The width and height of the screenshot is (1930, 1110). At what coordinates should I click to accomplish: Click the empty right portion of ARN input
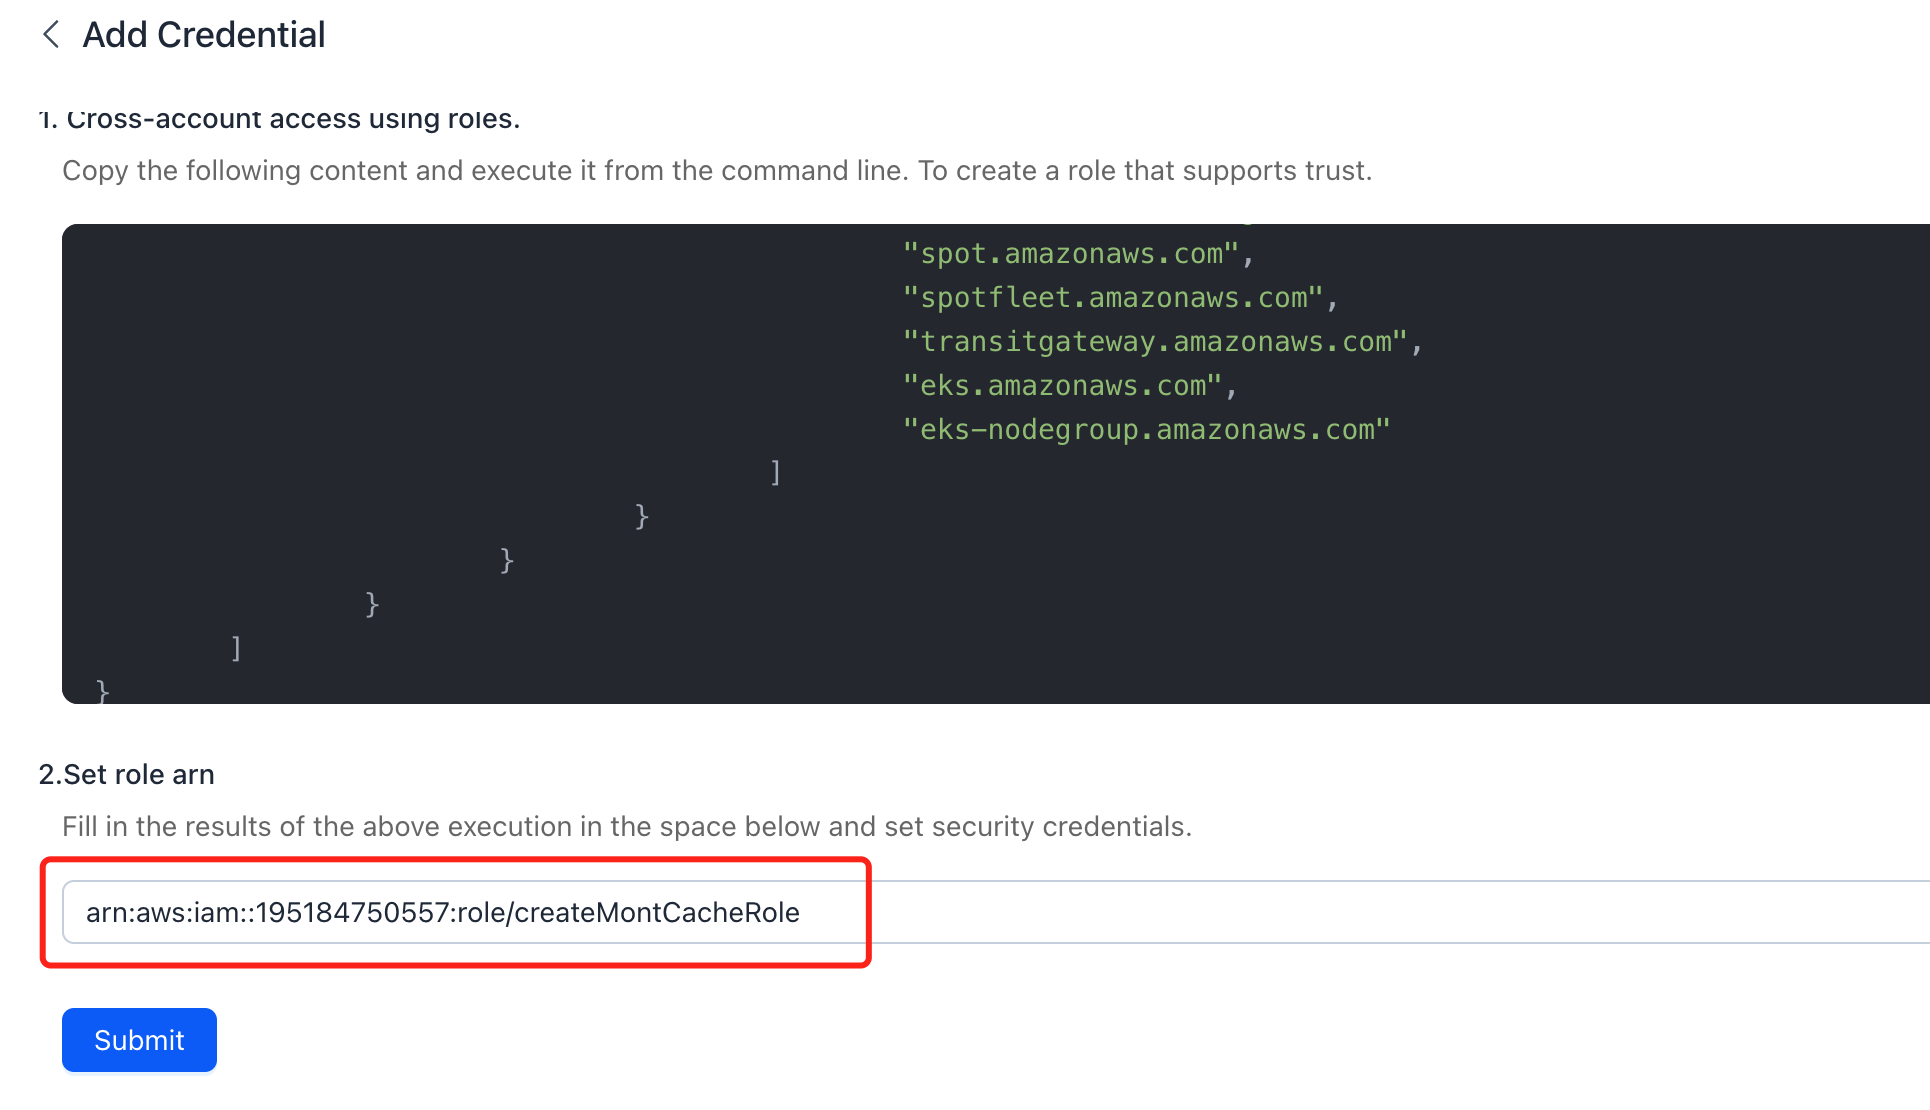[x=1400, y=912]
